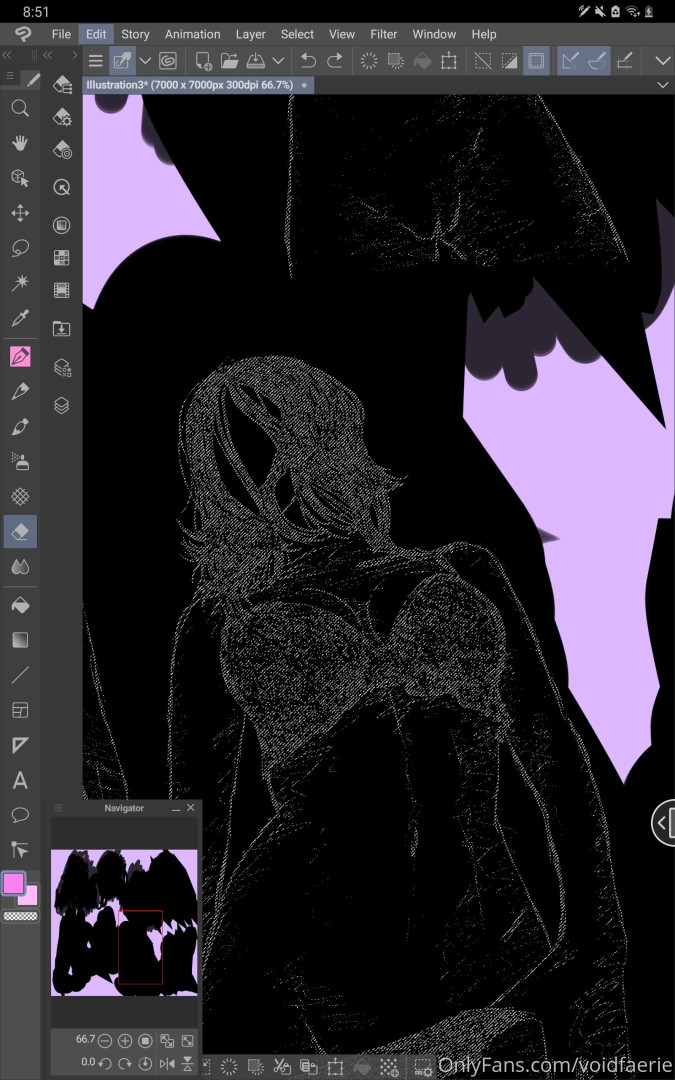
Task: Open canvas tab list dropdown chevron
Action: pos(662,86)
